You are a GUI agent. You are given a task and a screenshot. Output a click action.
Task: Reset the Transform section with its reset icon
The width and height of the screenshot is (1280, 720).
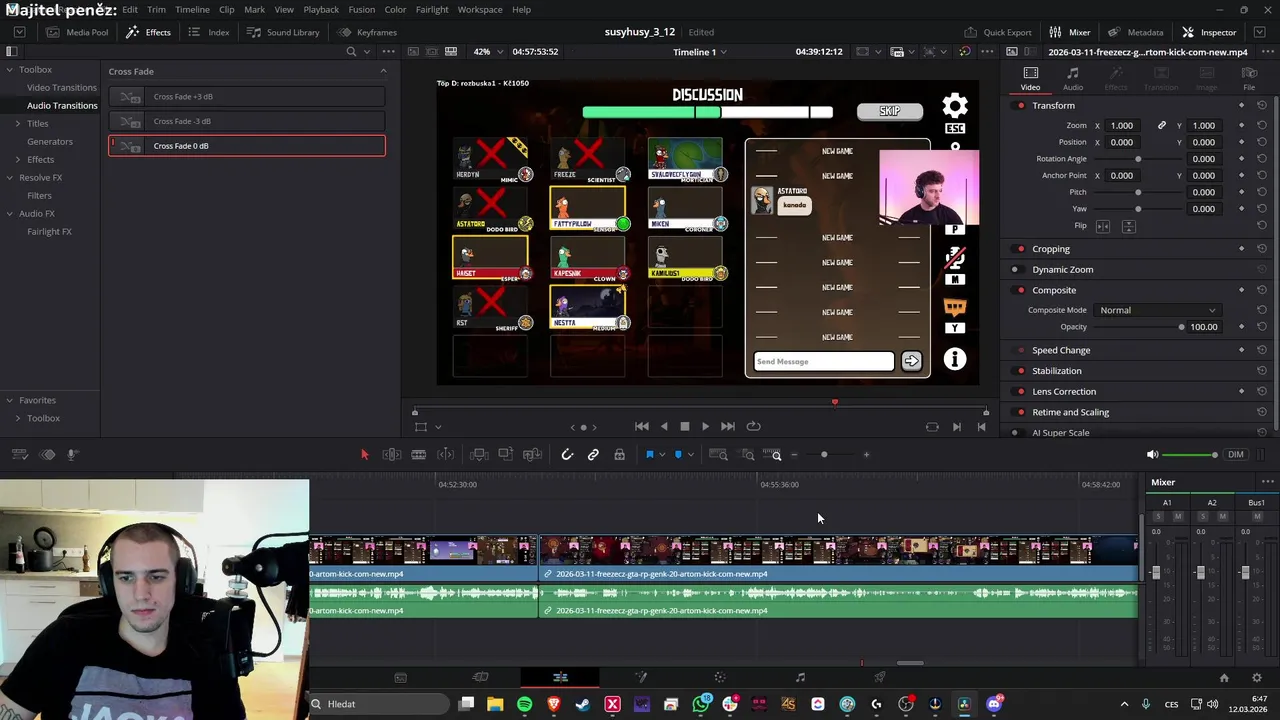(x=1262, y=106)
